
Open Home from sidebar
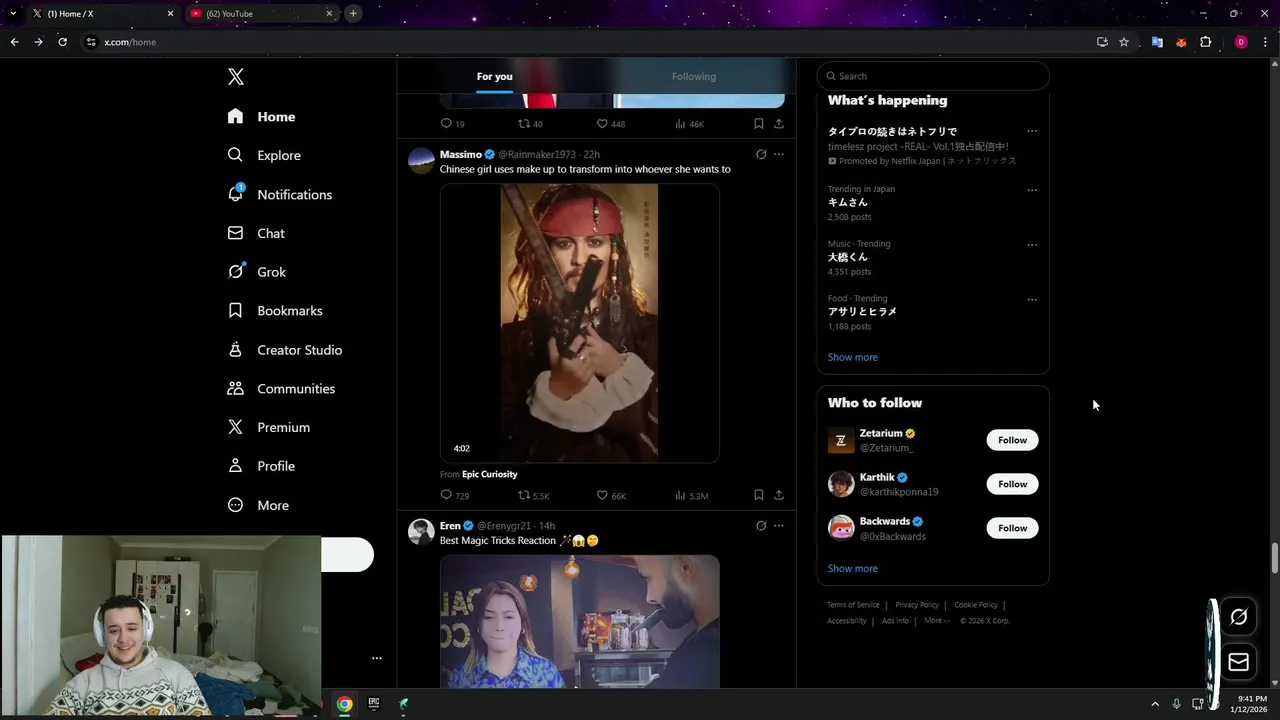coord(261,116)
